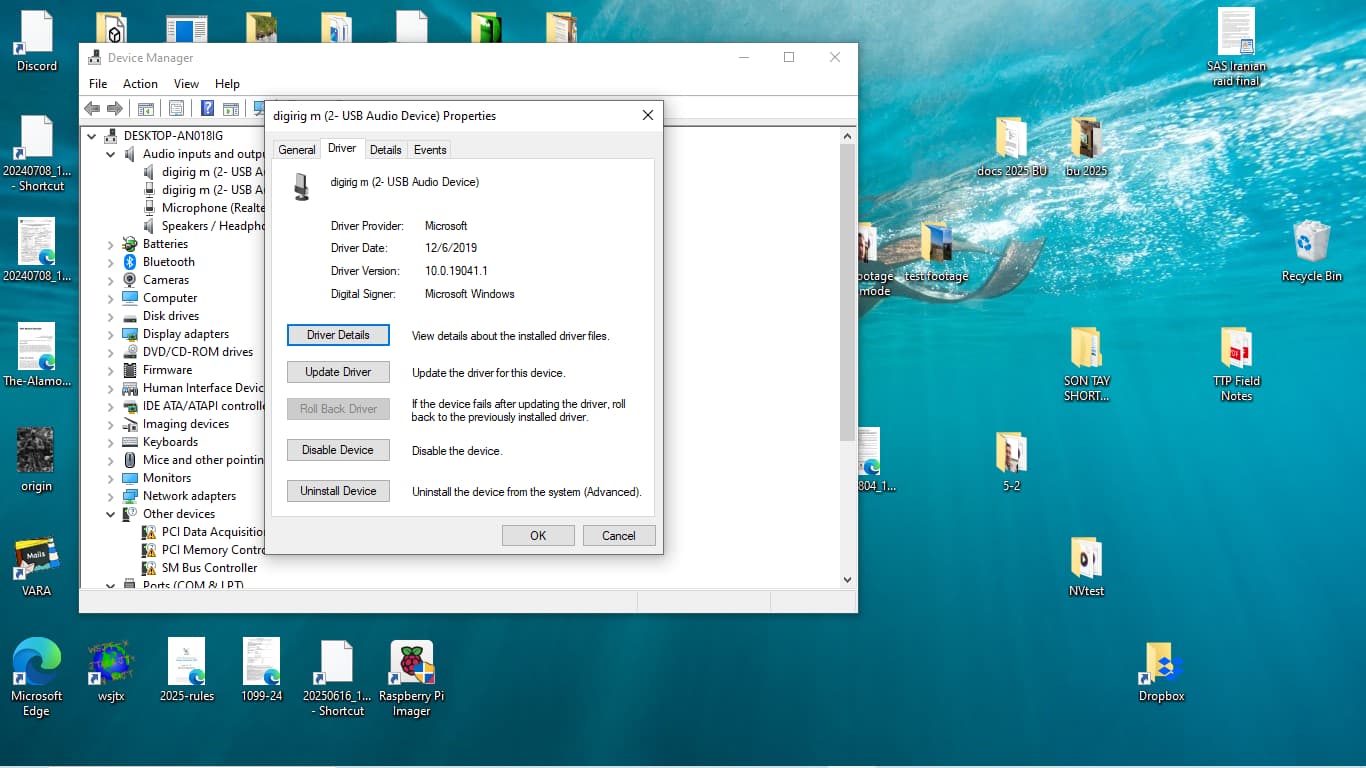Select the VARA desktop shortcut
Viewport: 1366px width, 768px height.
point(36,558)
